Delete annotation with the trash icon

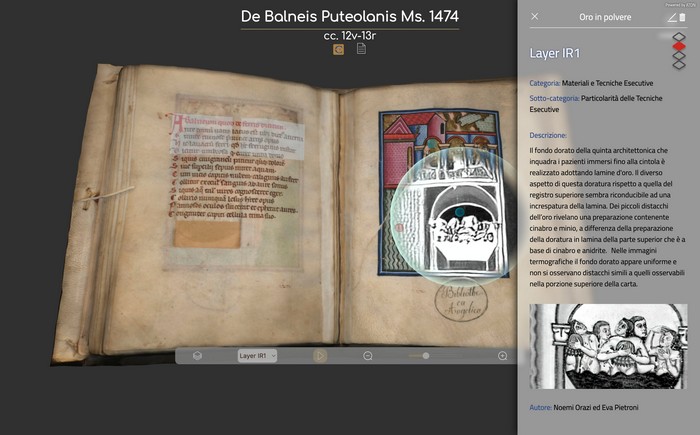click(x=683, y=17)
